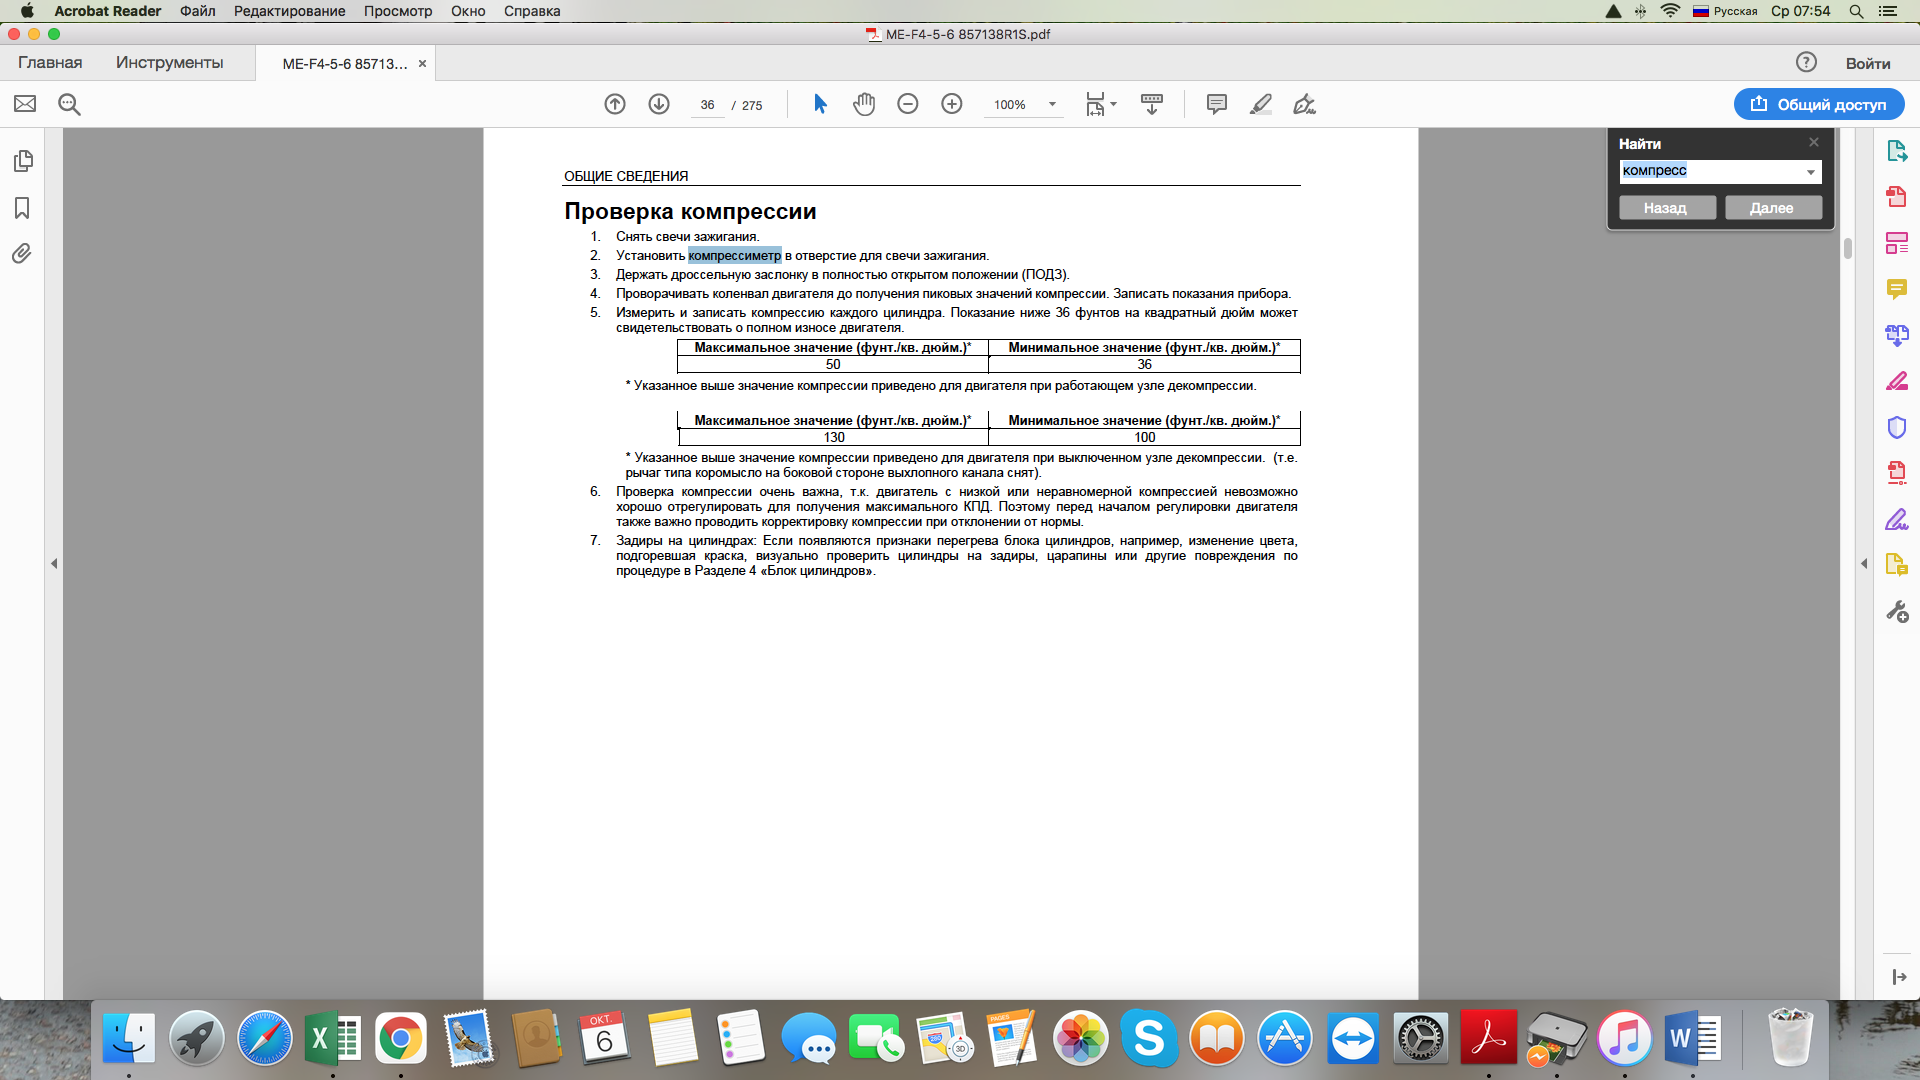Zoom in with plus icon
1920x1080 pixels.
click(952, 104)
